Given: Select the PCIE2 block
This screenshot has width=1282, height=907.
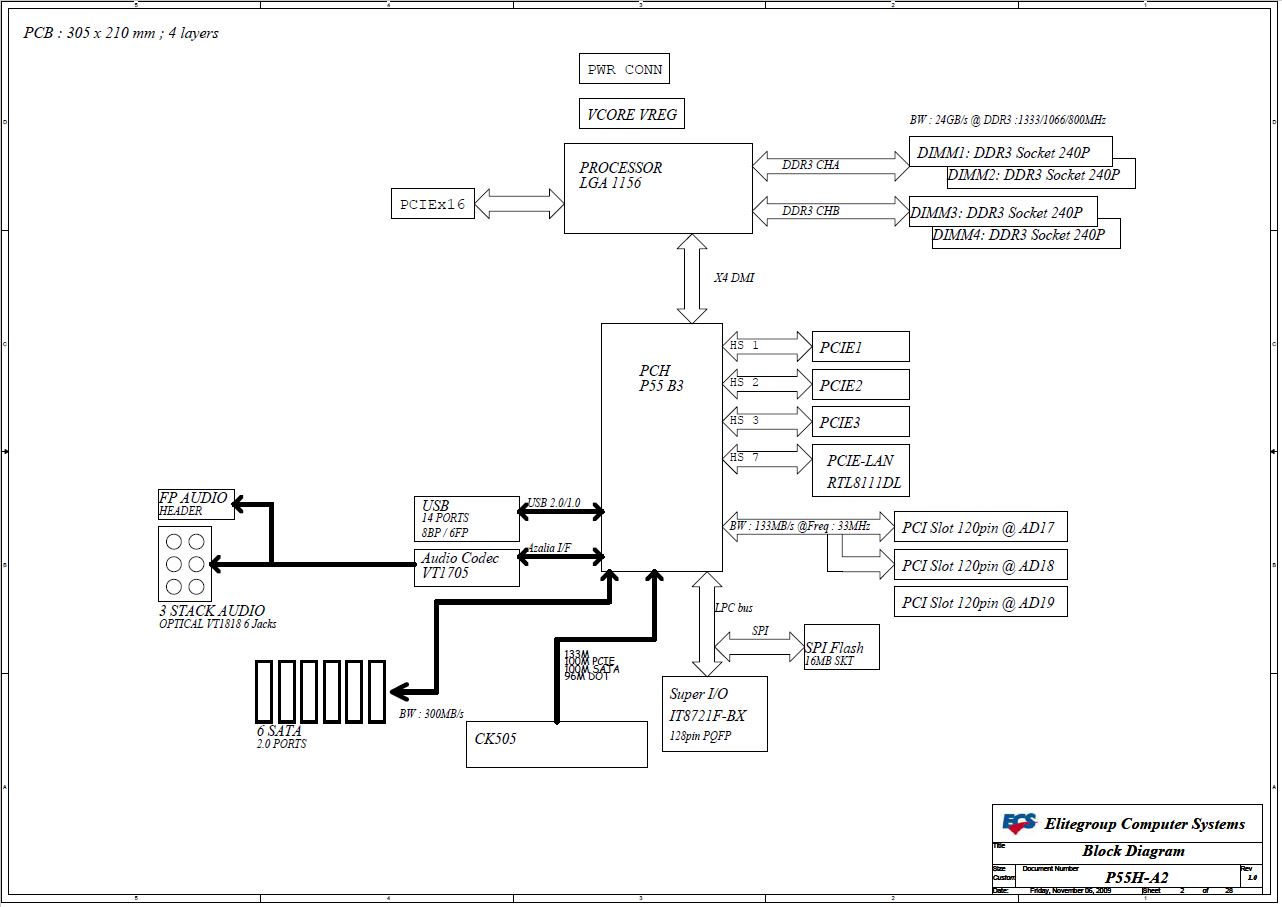Looking at the screenshot, I should (x=861, y=385).
